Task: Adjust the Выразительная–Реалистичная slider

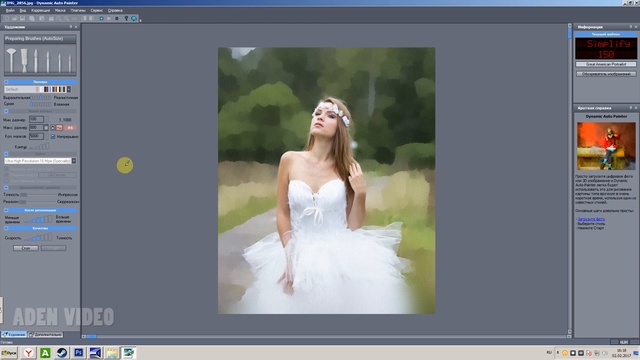Action: pos(42,98)
